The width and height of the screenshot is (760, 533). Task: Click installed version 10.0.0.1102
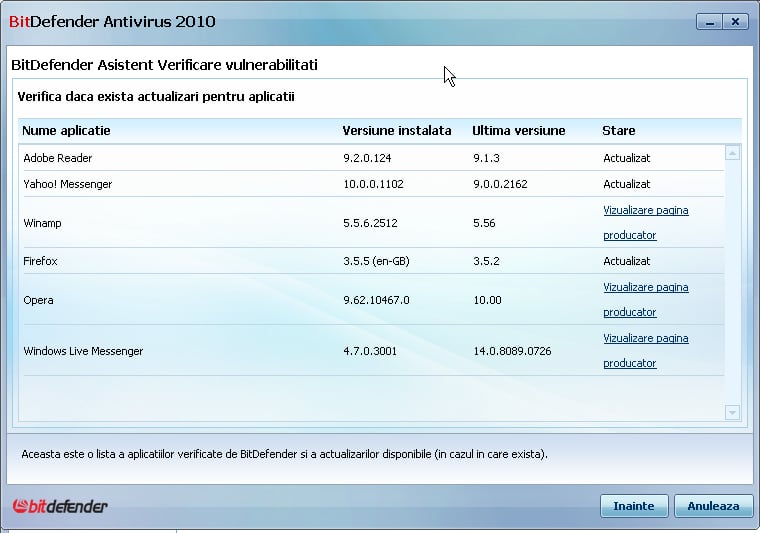click(x=374, y=184)
